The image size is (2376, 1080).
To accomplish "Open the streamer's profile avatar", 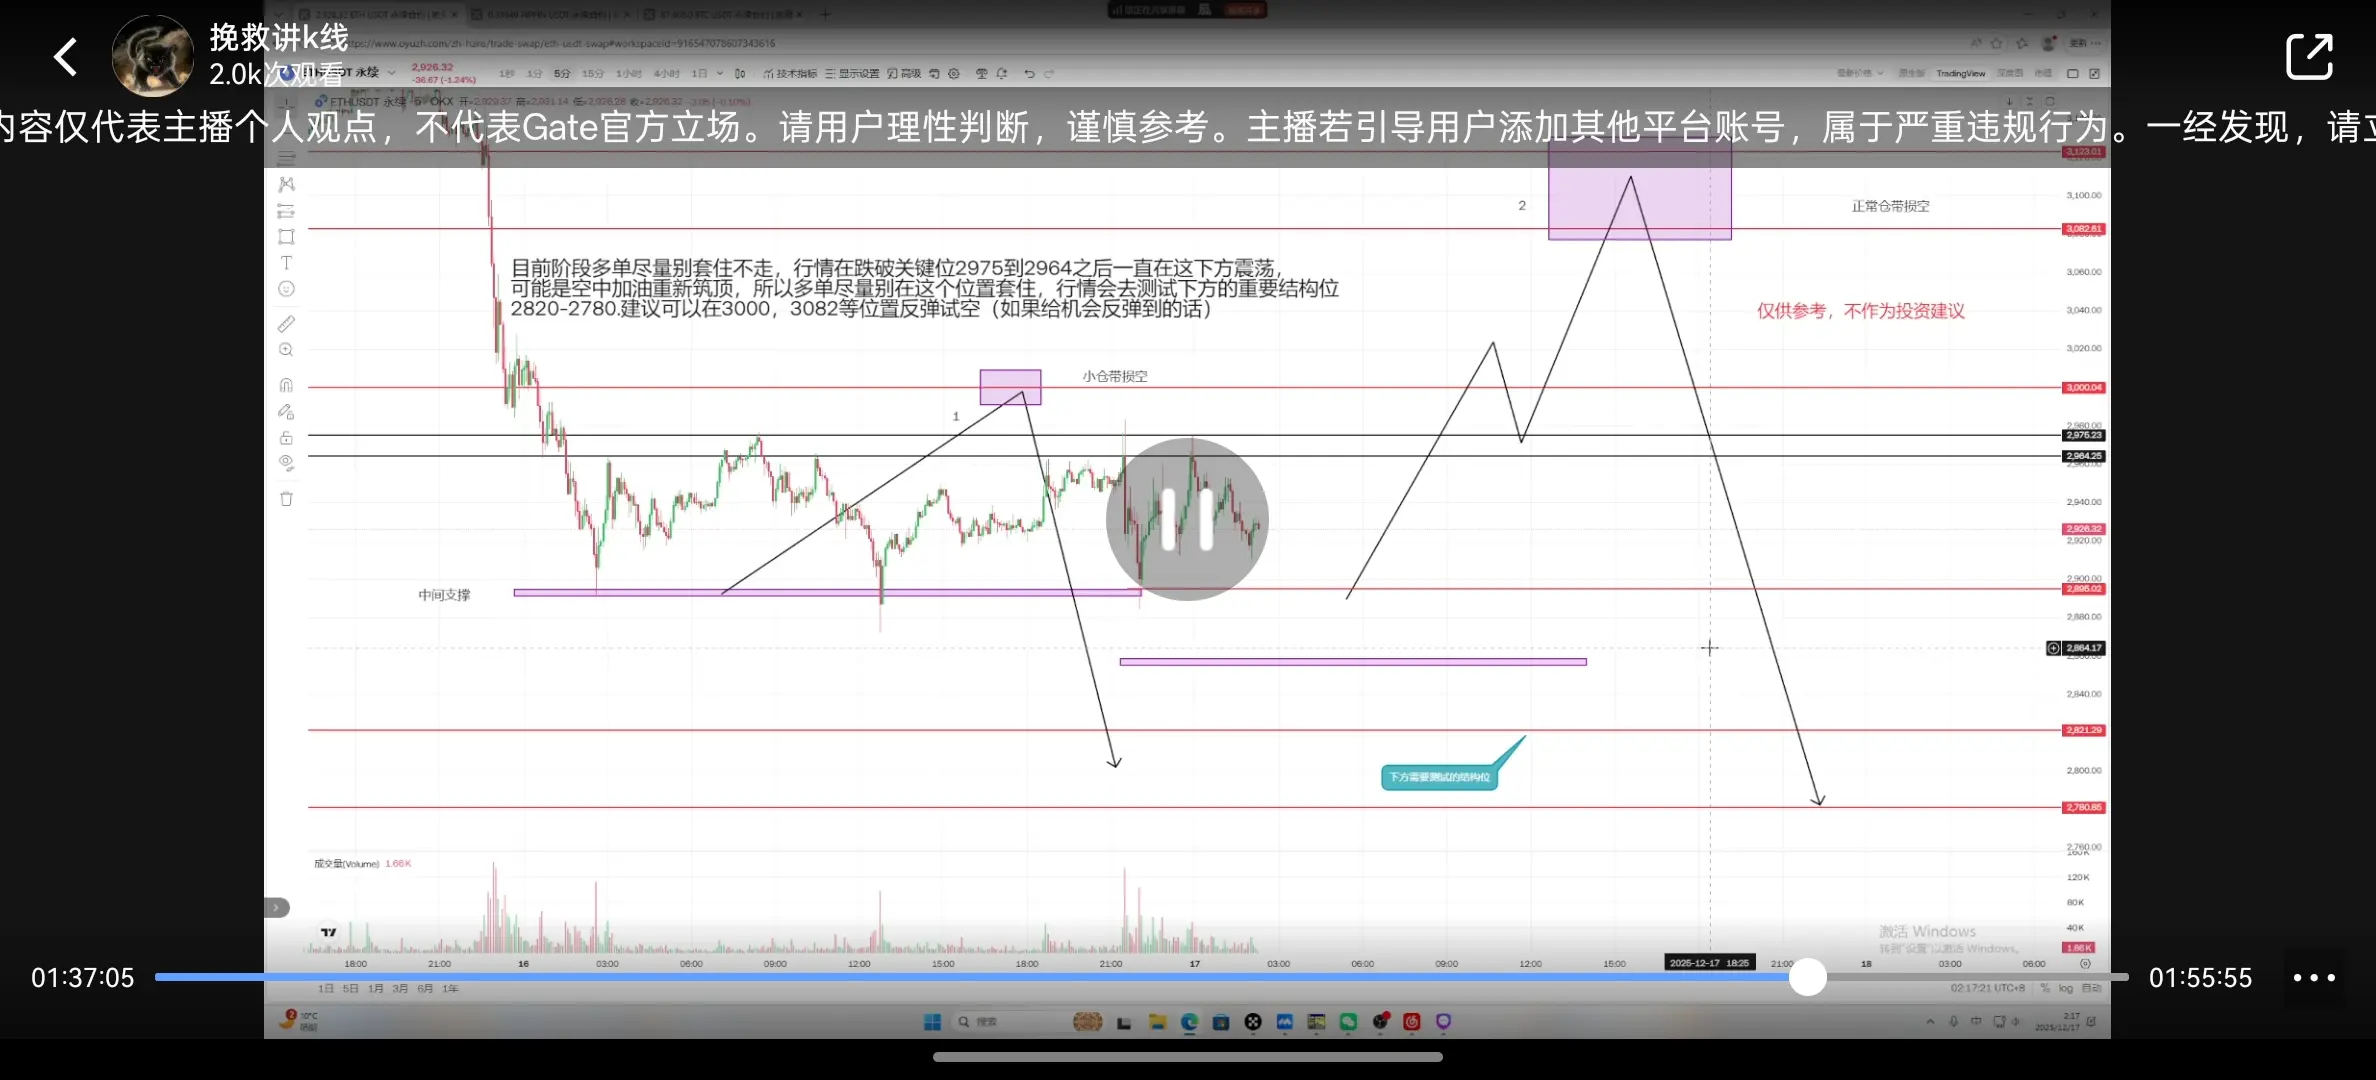I will click(x=152, y=57).
